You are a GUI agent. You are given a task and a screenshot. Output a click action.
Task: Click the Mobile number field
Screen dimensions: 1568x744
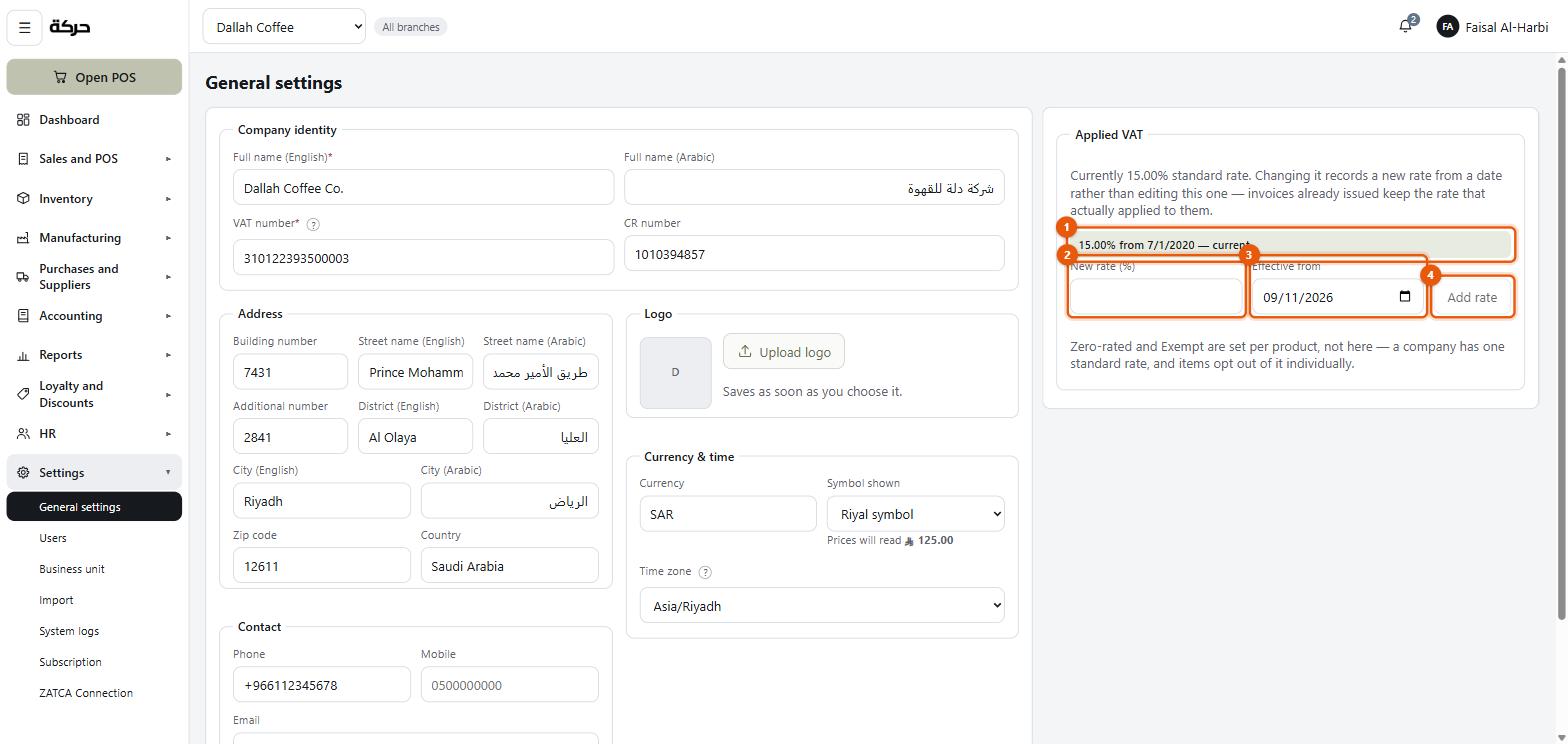pos(510,685)
